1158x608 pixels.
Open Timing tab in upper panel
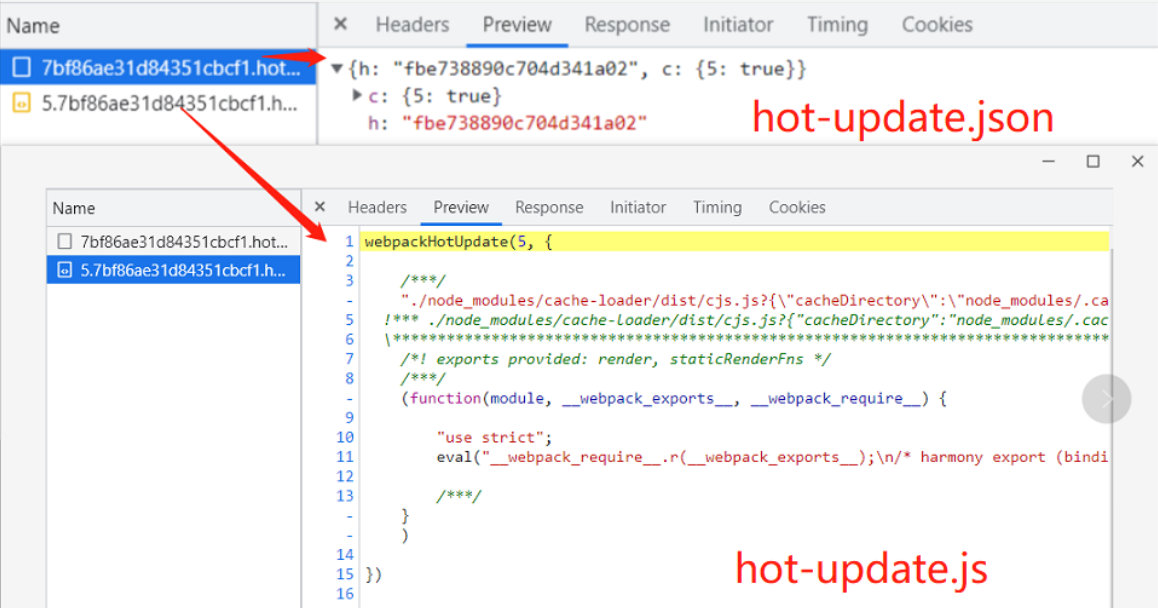[x=837, y=24]
